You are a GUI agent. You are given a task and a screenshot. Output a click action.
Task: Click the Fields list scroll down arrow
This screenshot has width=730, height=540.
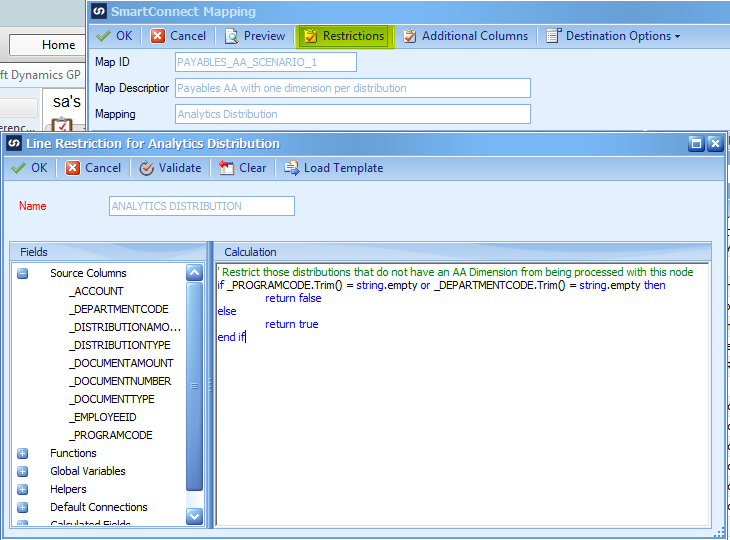pos(194,516)
